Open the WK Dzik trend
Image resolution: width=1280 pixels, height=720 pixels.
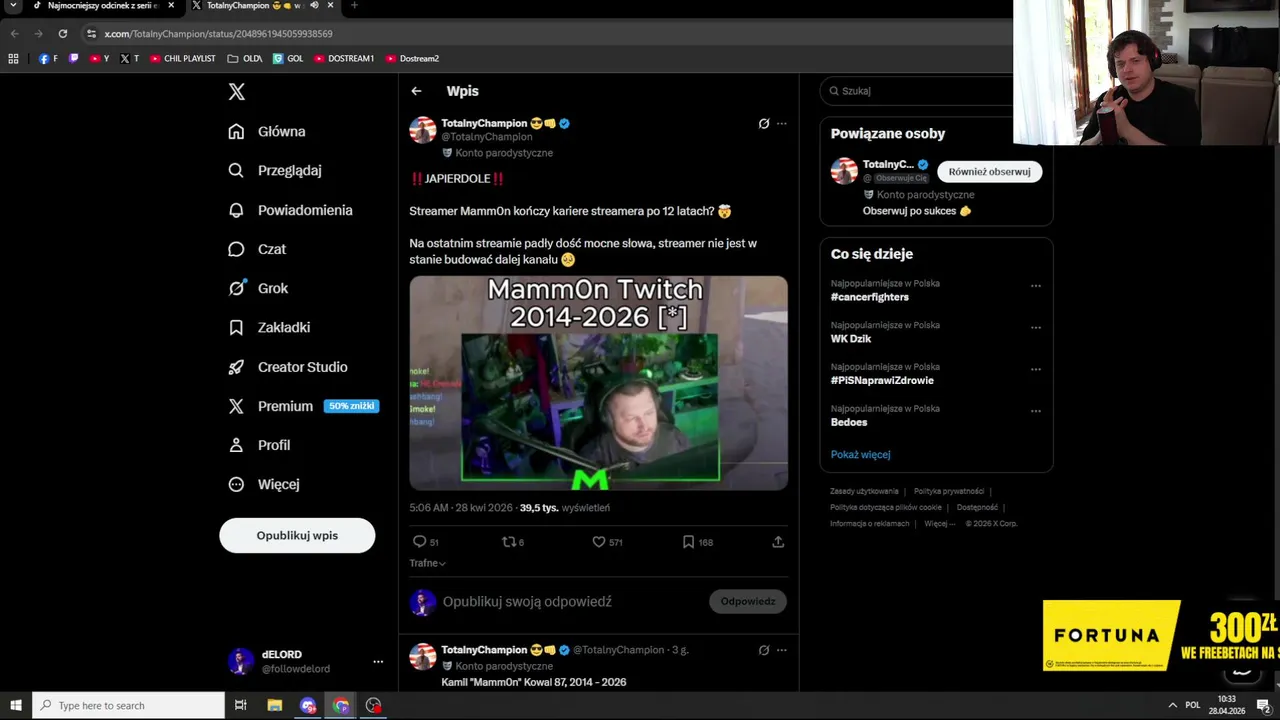tap(851, 339)
